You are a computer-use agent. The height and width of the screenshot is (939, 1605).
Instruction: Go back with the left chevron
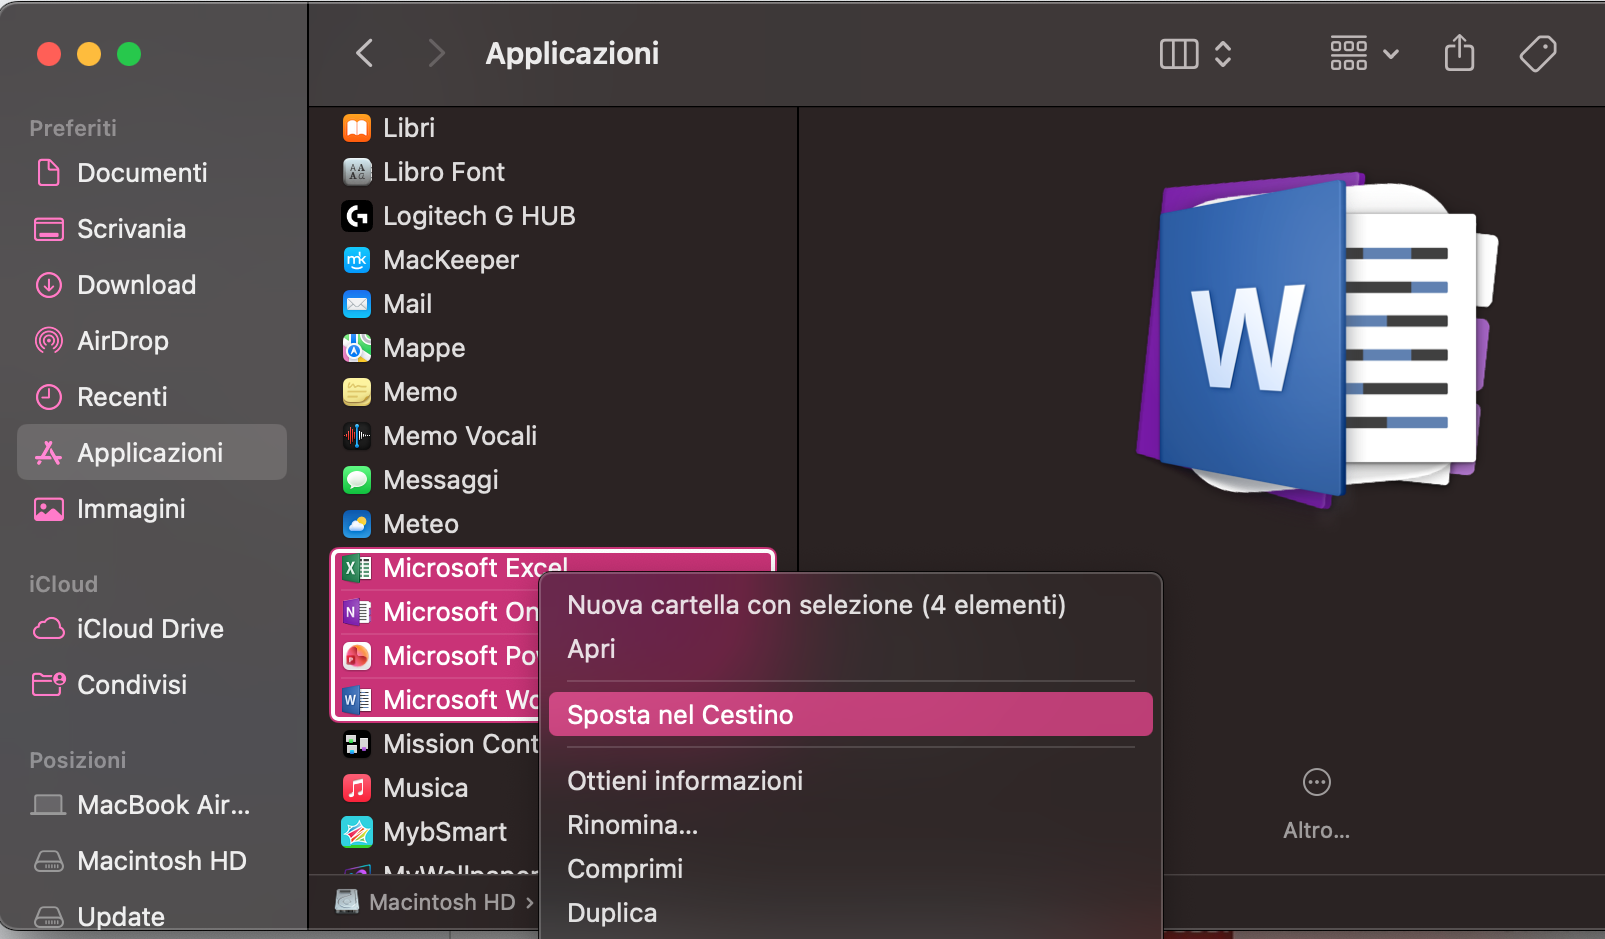[365, 53]
